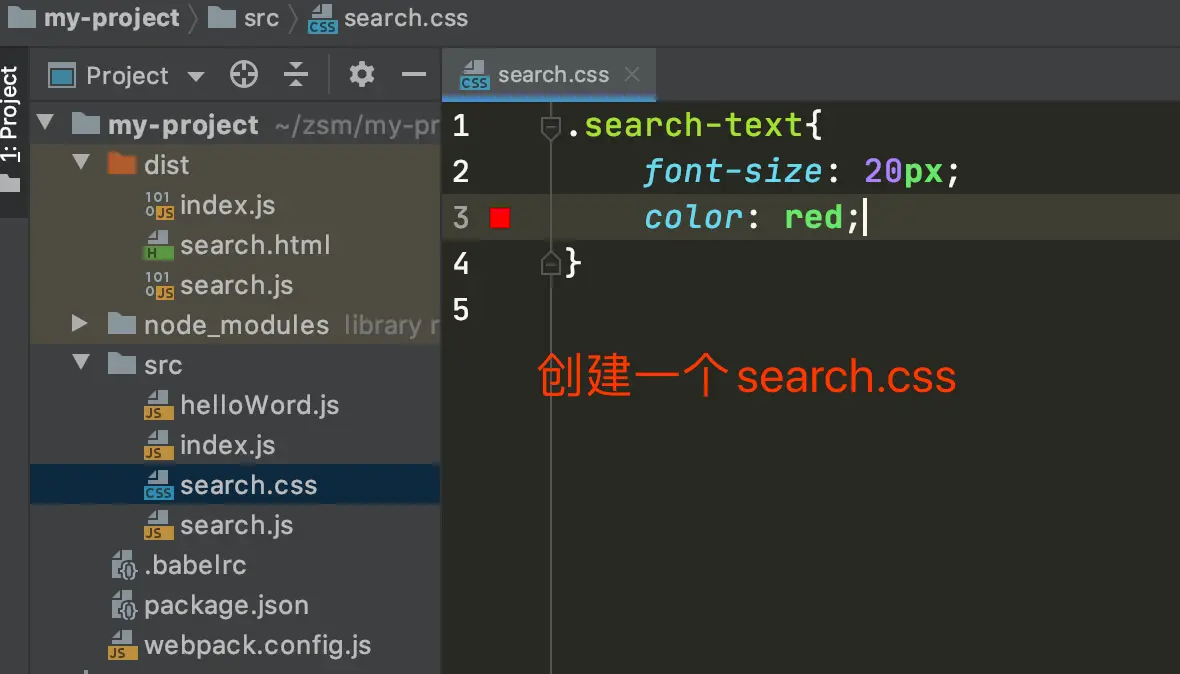
Task: Select search.html in dist folder
Action: point(235,244)
